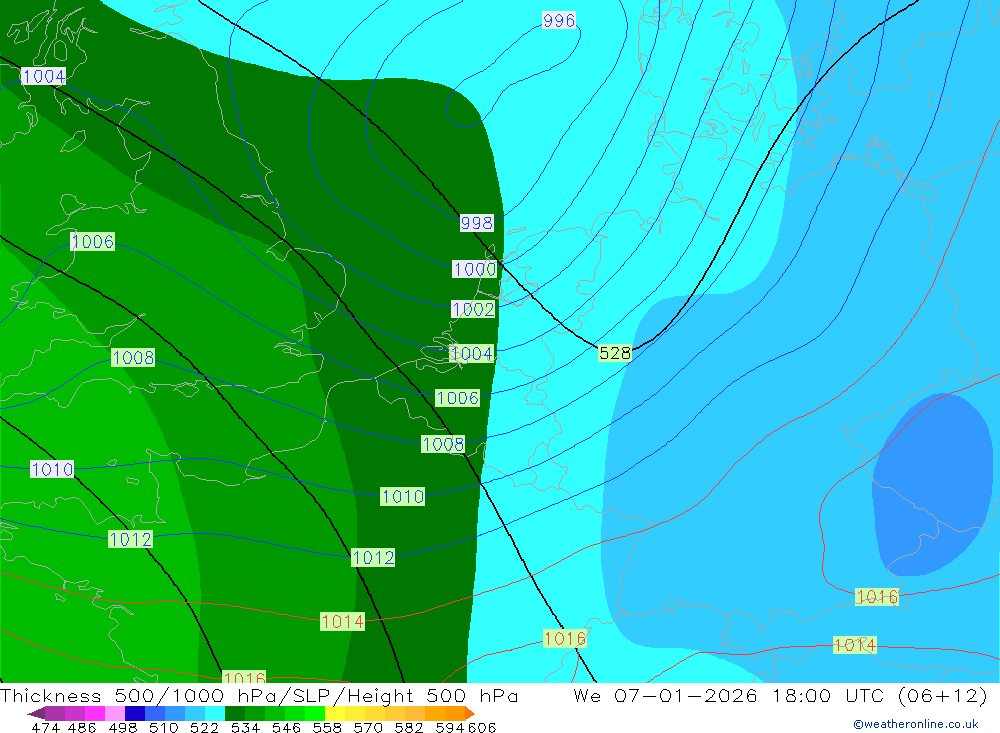Click the '(06+12)' run time text
This screenshot has width=1000, height=733.
(942, 695)
